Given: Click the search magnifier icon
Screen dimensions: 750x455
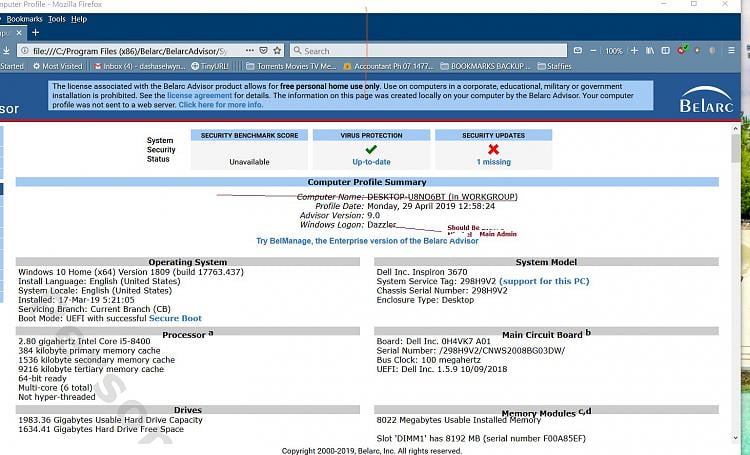Looking at the screenshot, I should pos(298,50).
